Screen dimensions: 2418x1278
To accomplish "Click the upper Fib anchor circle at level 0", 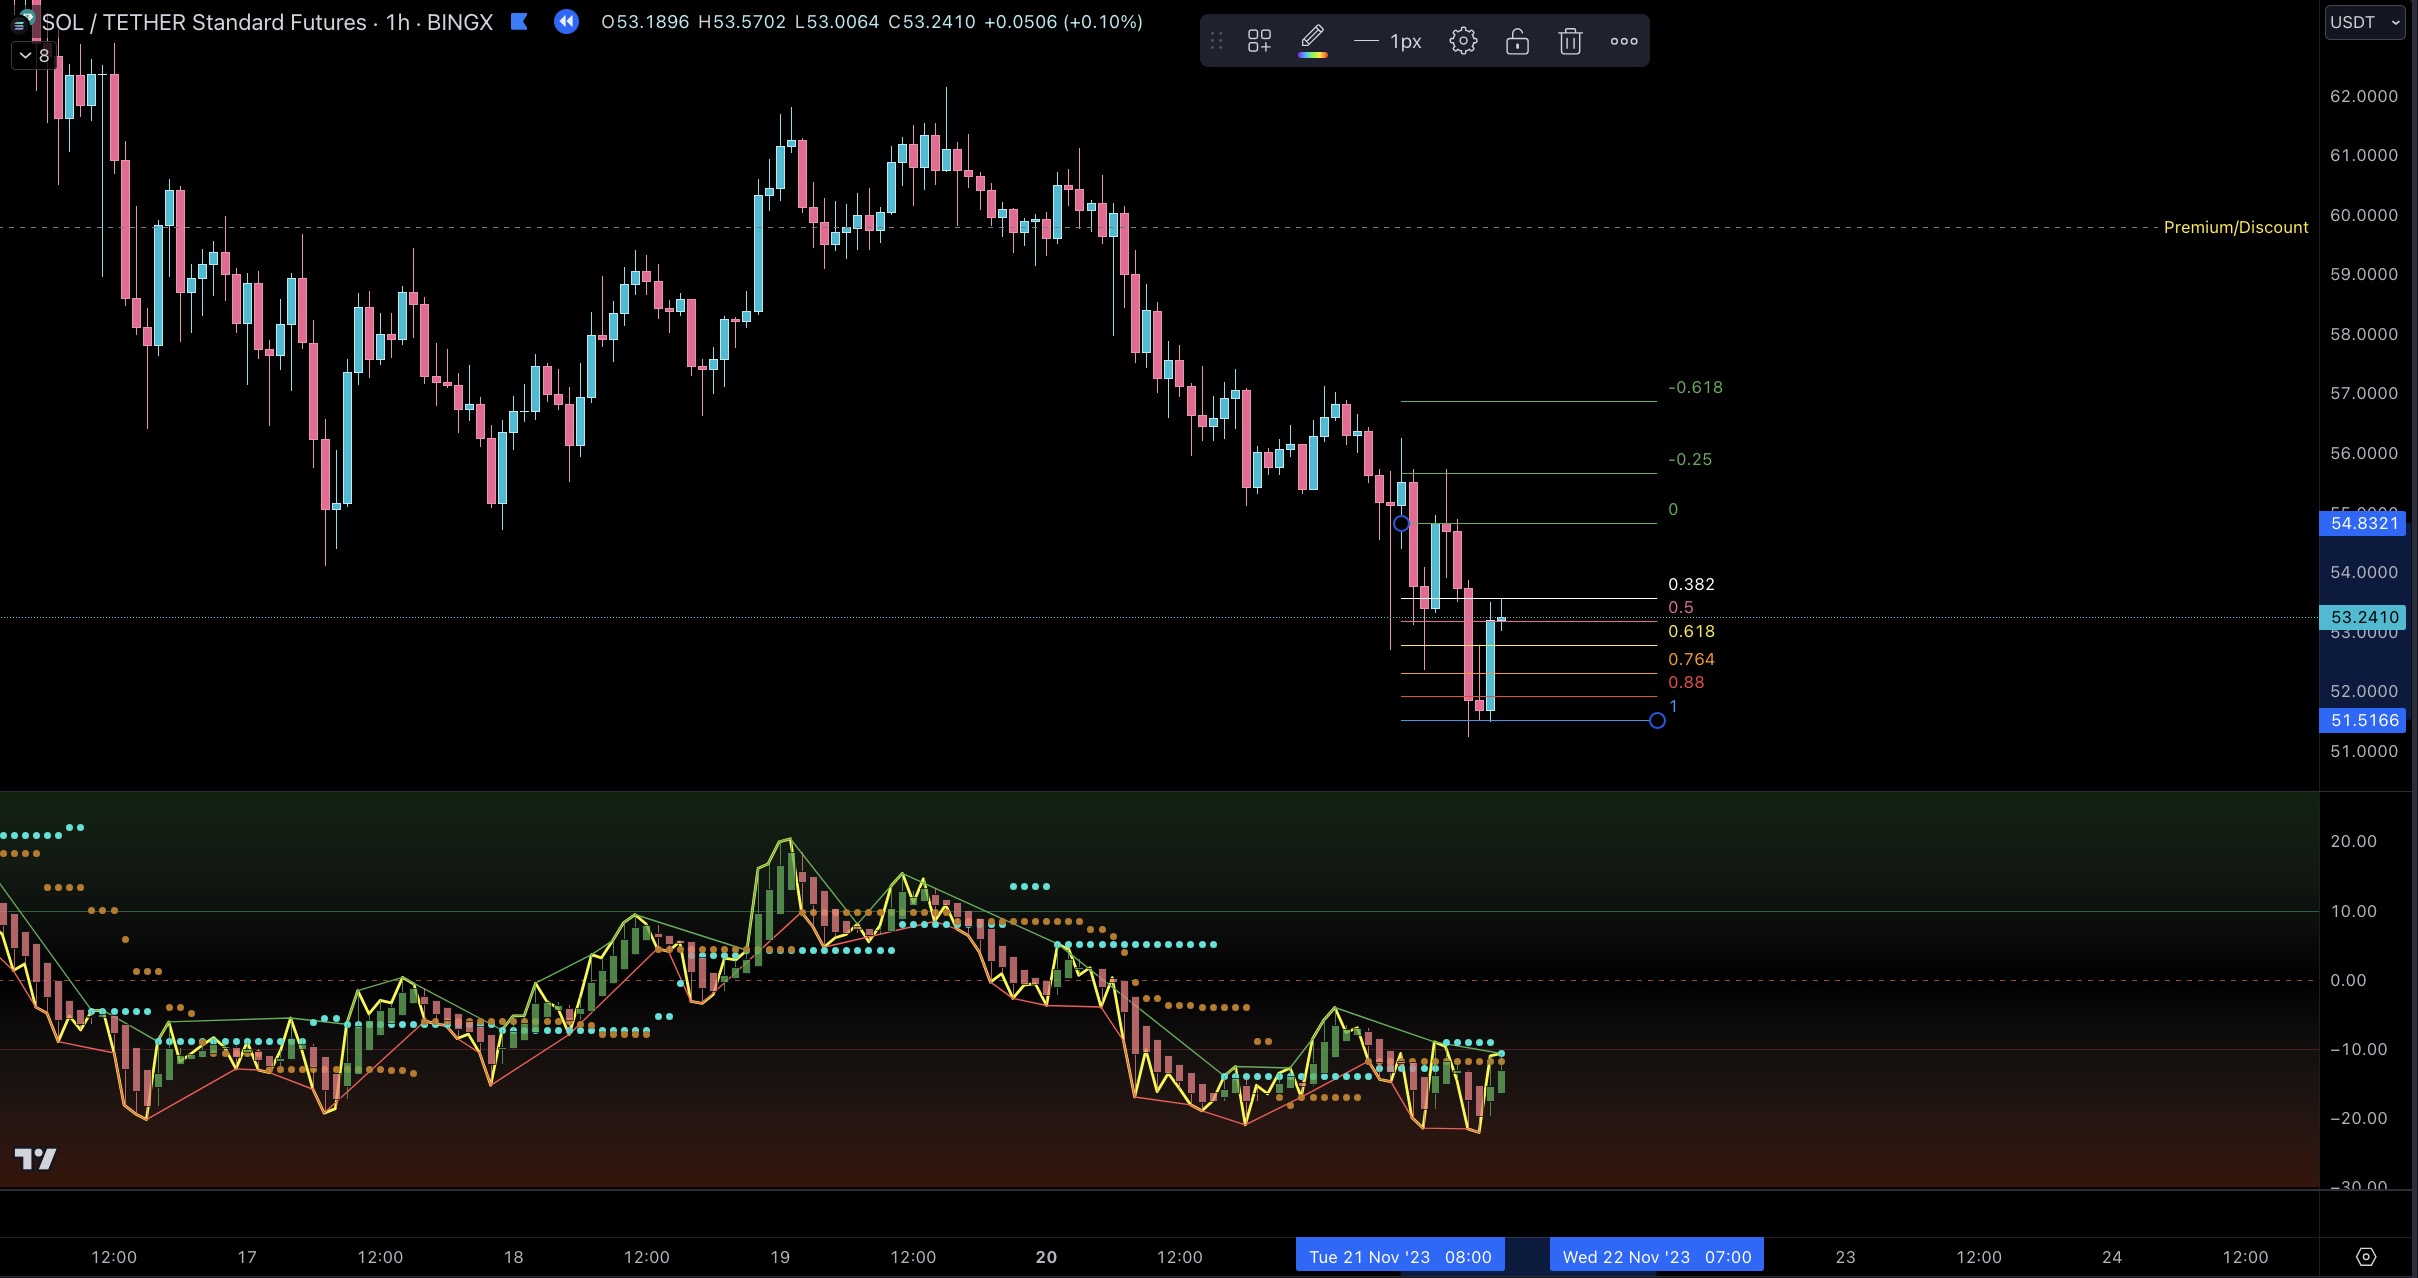I will [1402, 524].
